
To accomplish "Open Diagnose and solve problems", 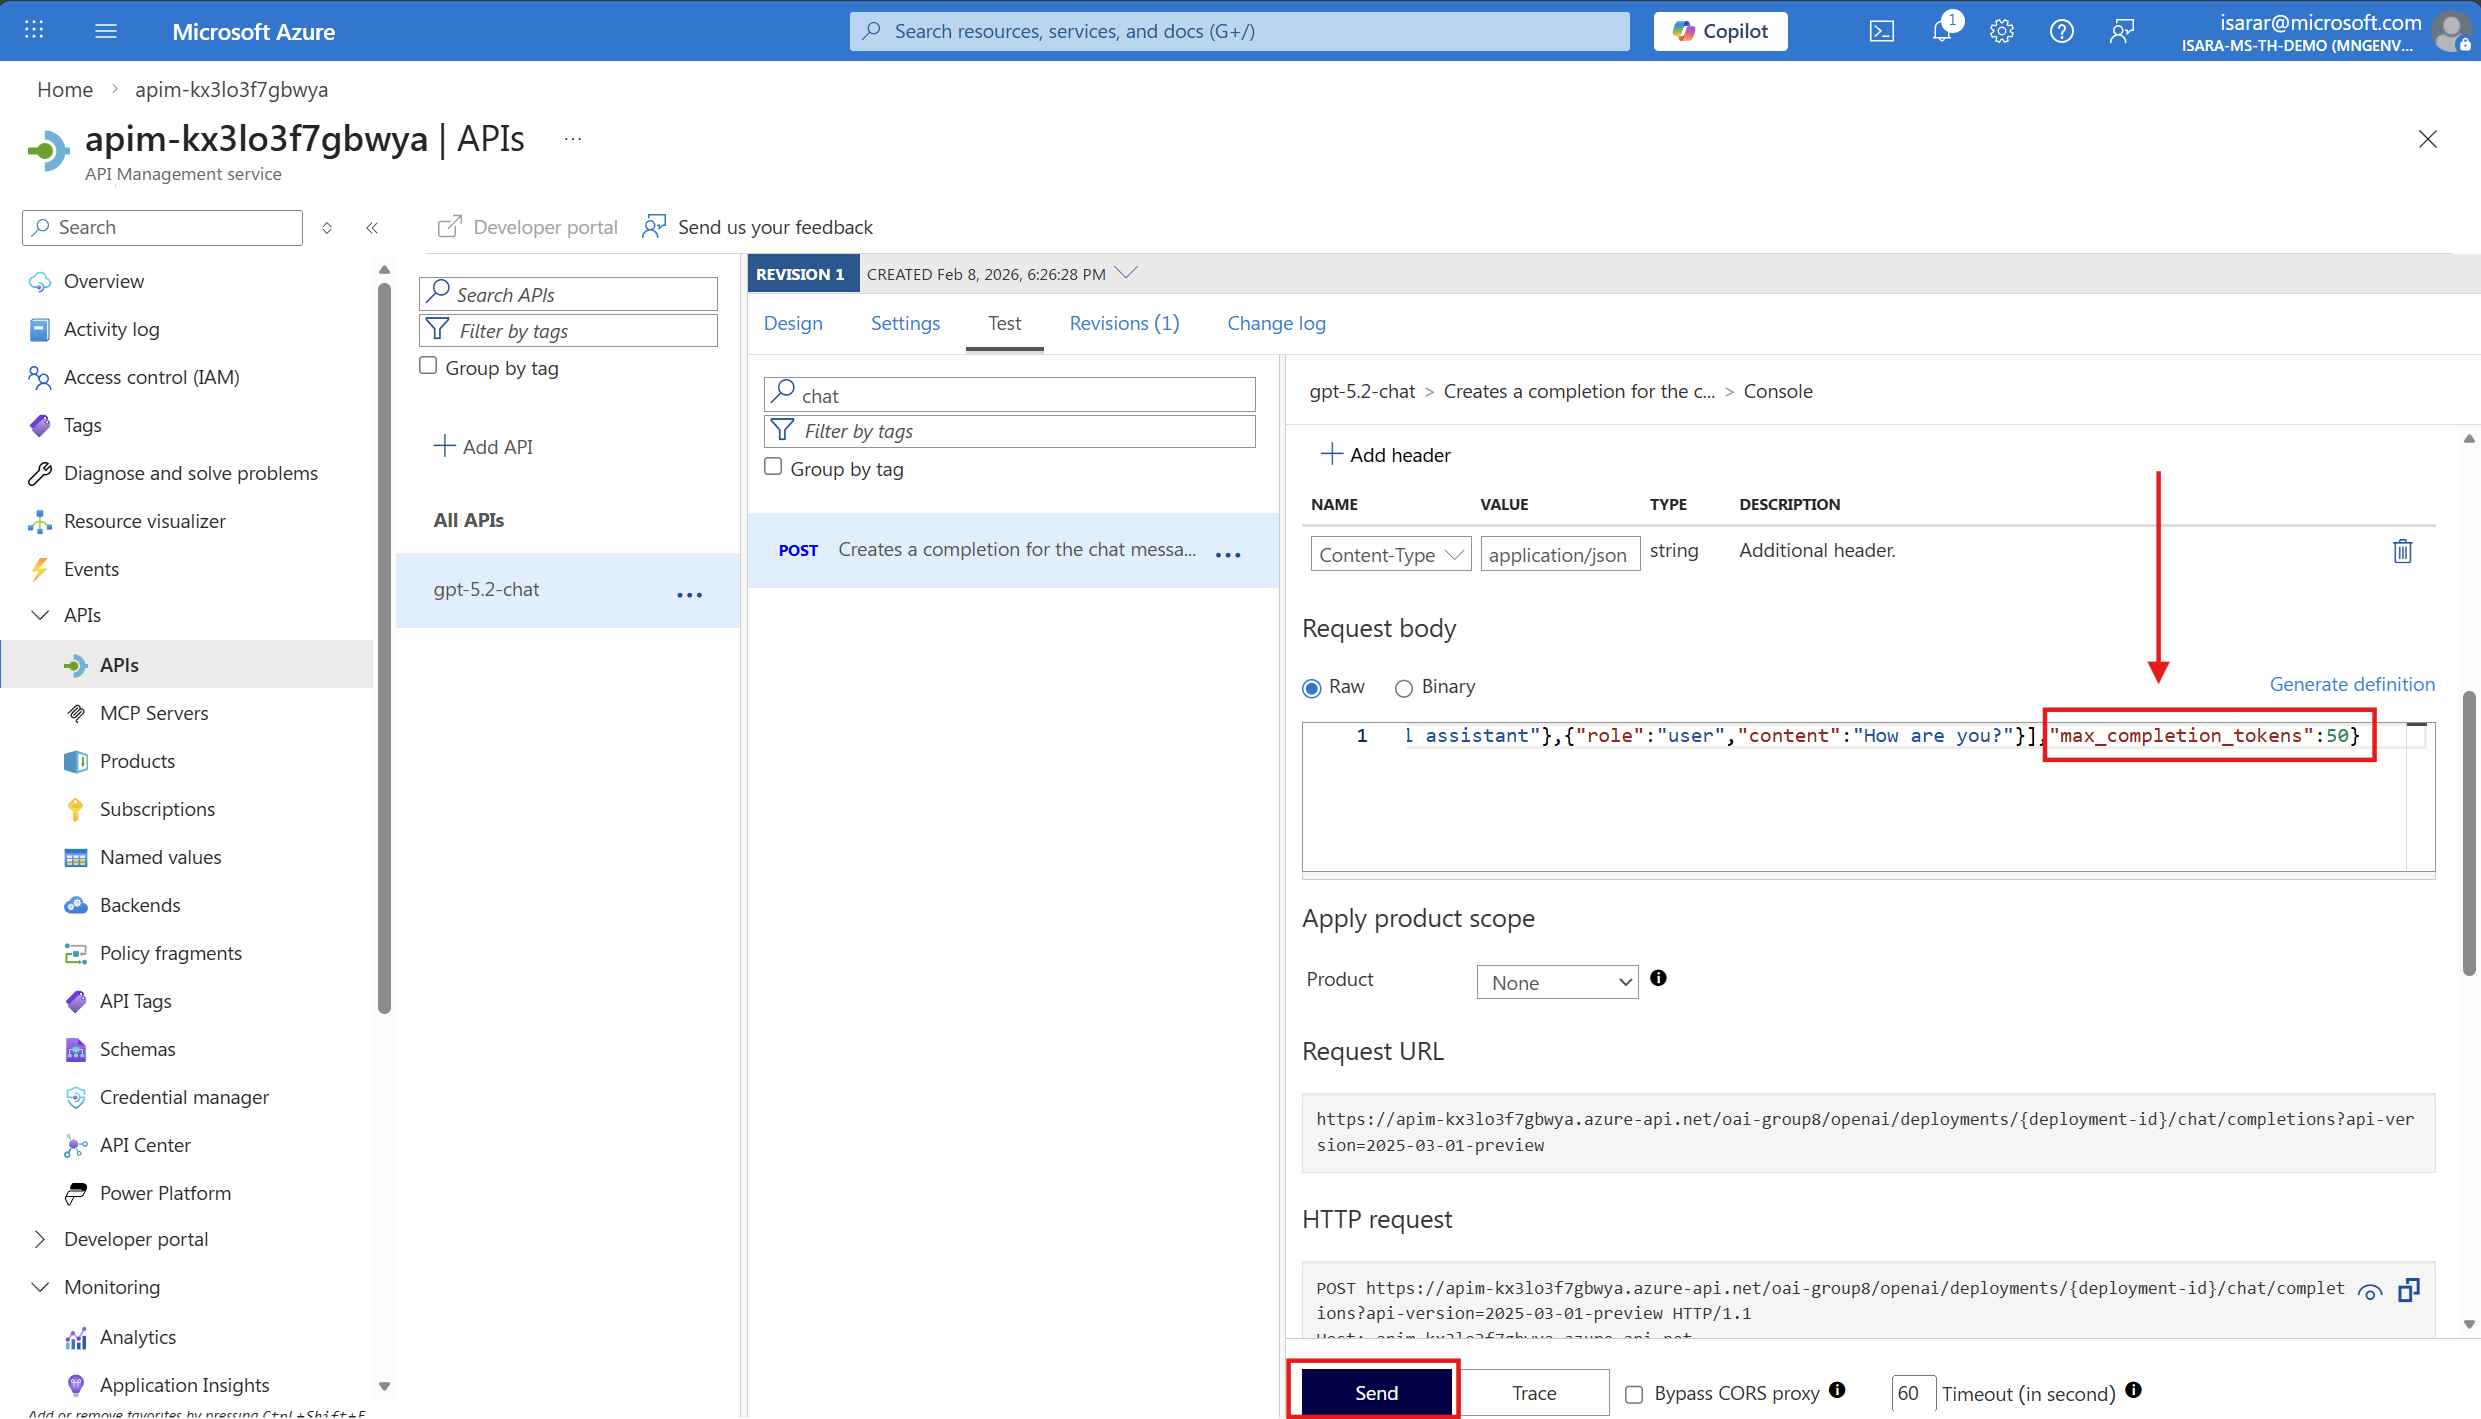I will point(191,473).
